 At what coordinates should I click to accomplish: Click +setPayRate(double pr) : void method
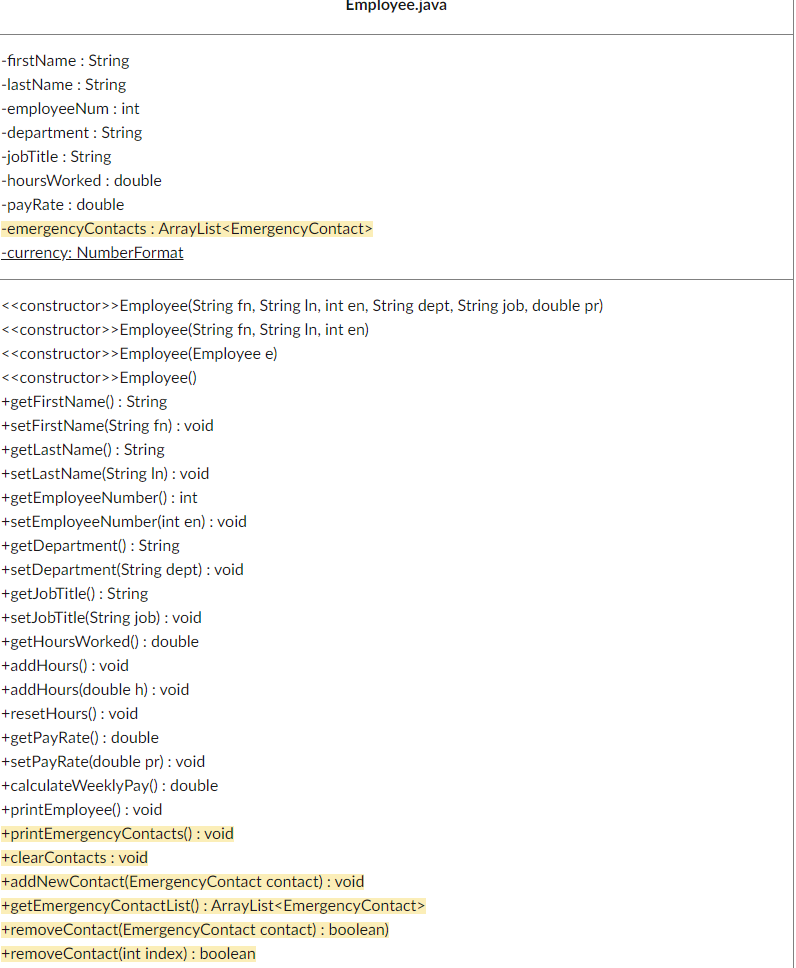pyautogui.click(x=103, y=763)
